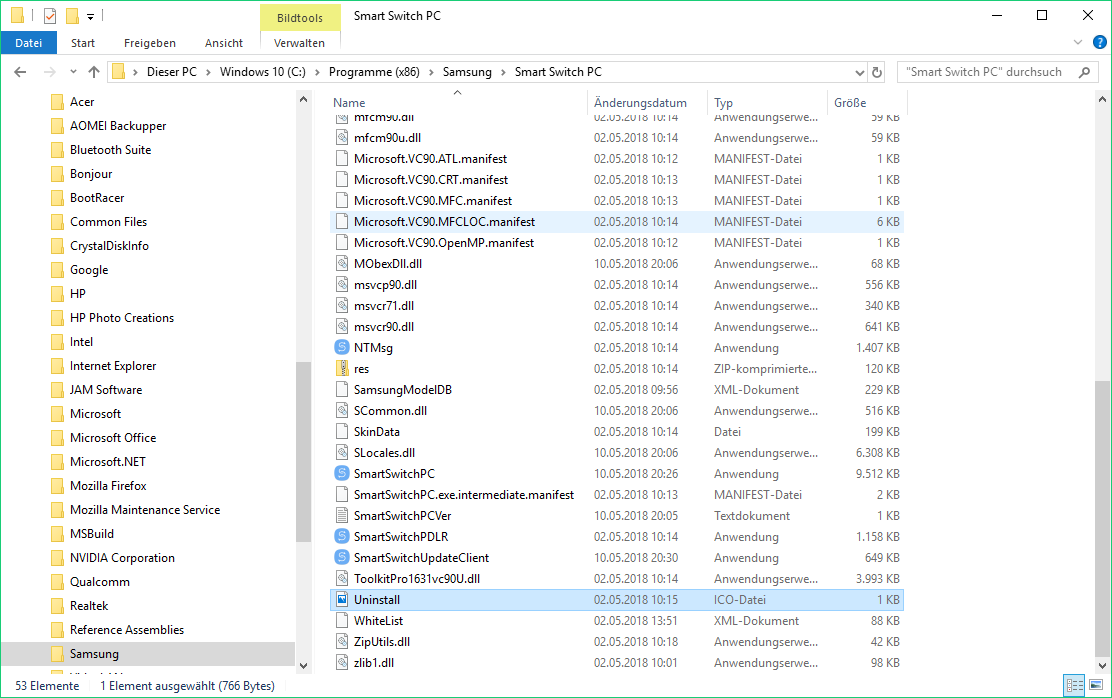This screenshot has height=698, width=1112.
Task: Click the SamsungModelDB XML file icon
Action: [x=342, y=389]
